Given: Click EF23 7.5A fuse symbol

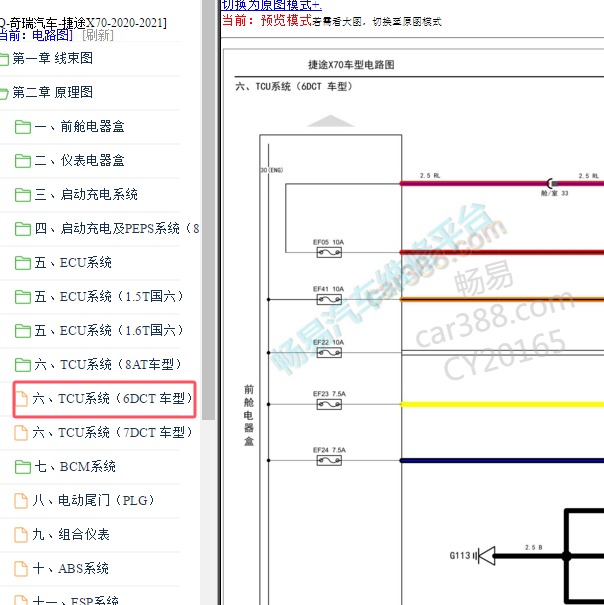Looking at the screenshot, I should (329, 404).
